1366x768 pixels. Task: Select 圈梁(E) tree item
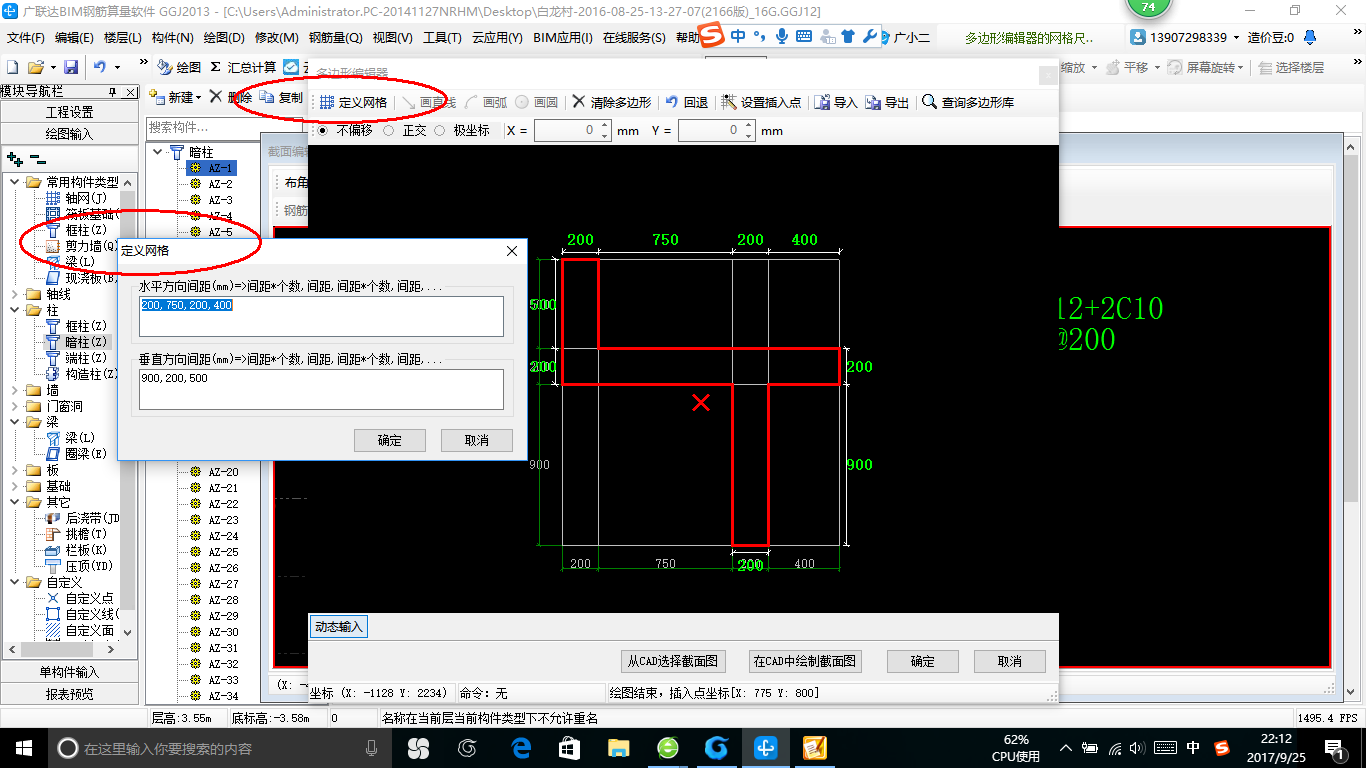pos(77,454)
